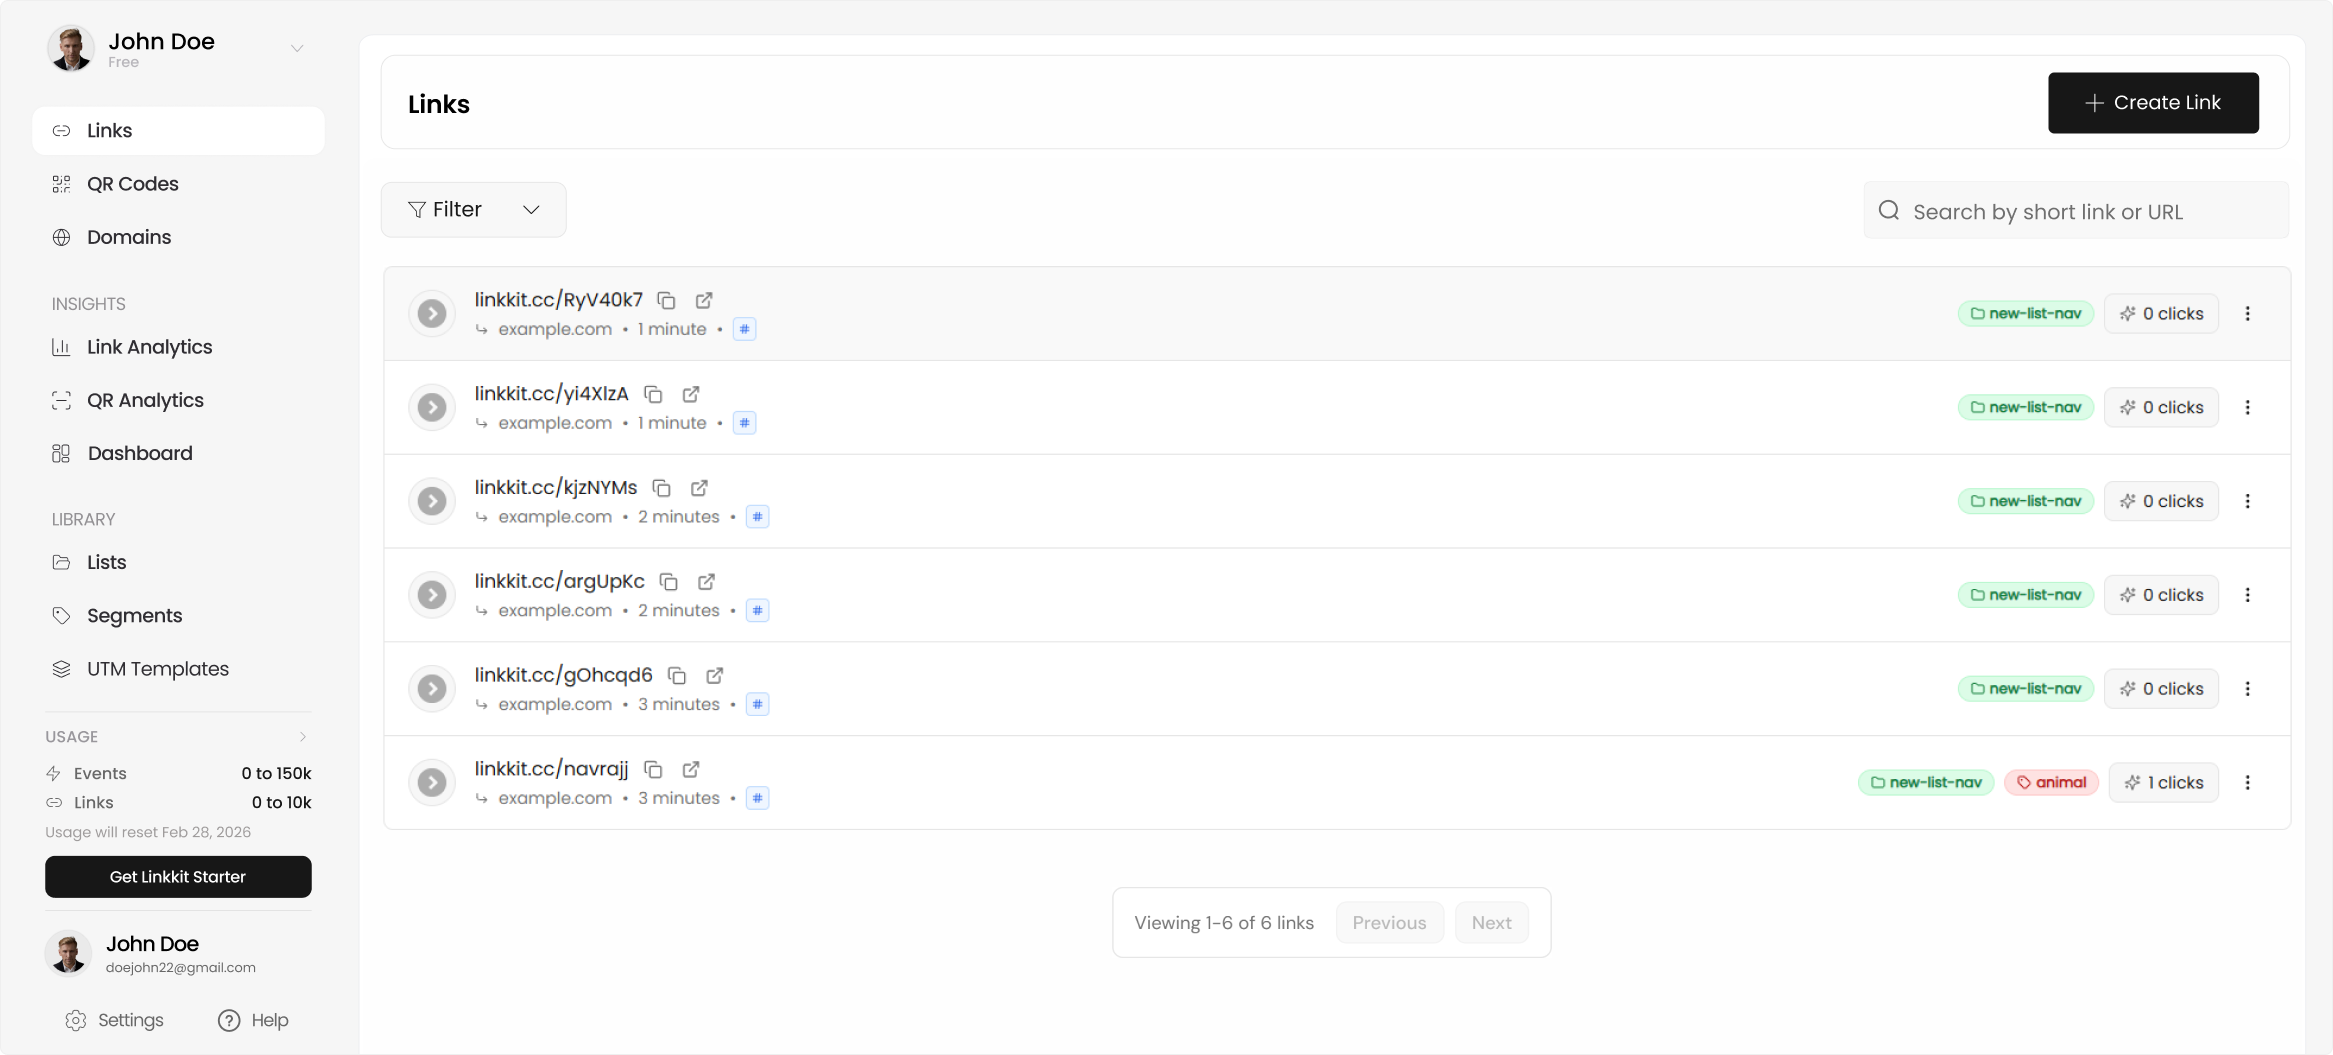Click the Get Linkkit Starter button
Viewport: 2333px width, 1055px height.
177,876
